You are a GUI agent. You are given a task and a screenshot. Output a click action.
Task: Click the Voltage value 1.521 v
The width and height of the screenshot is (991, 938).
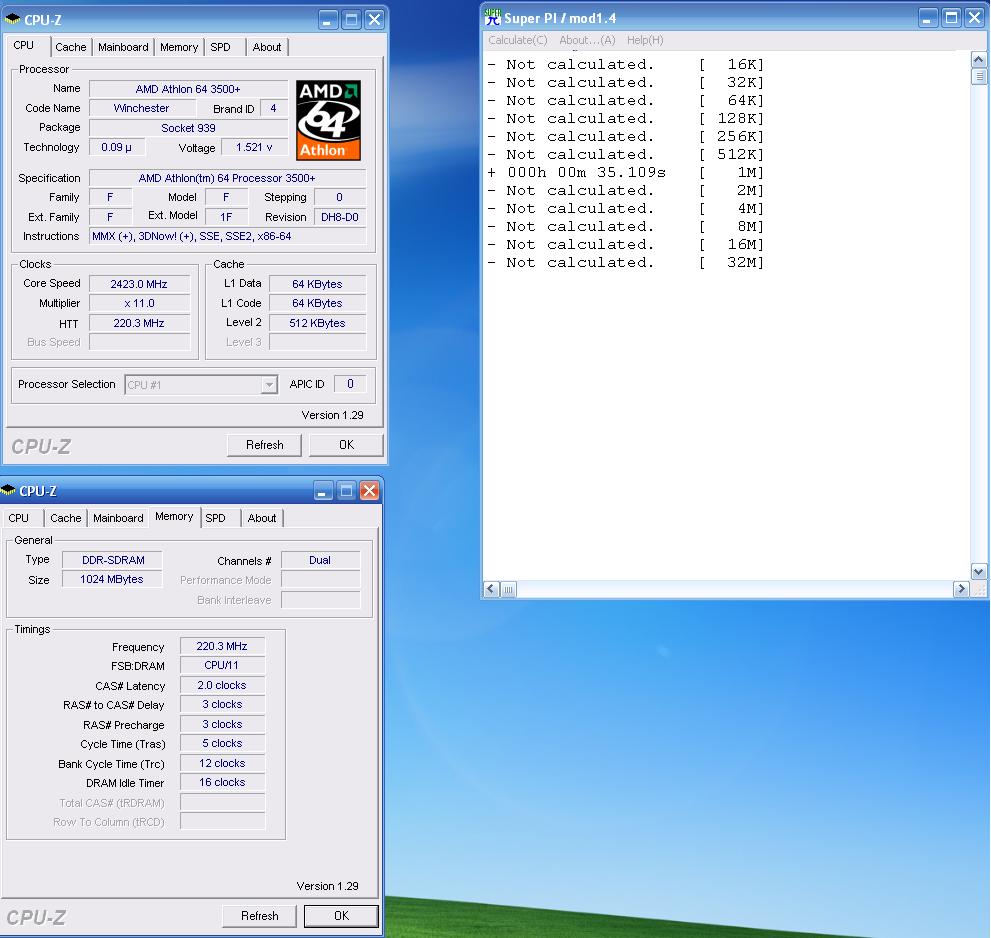point(254,147)
